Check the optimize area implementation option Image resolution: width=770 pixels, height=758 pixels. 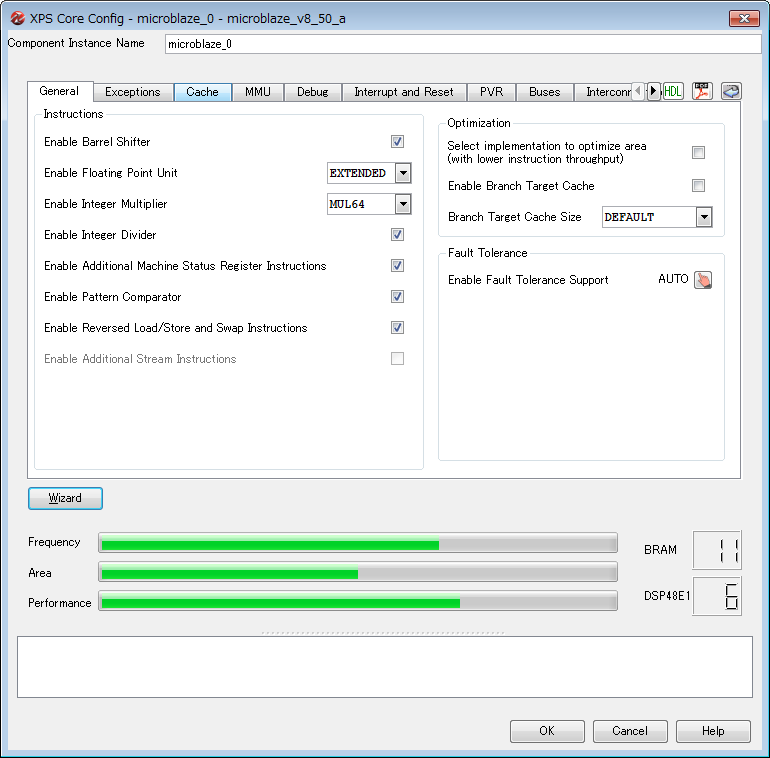[698, 152]
